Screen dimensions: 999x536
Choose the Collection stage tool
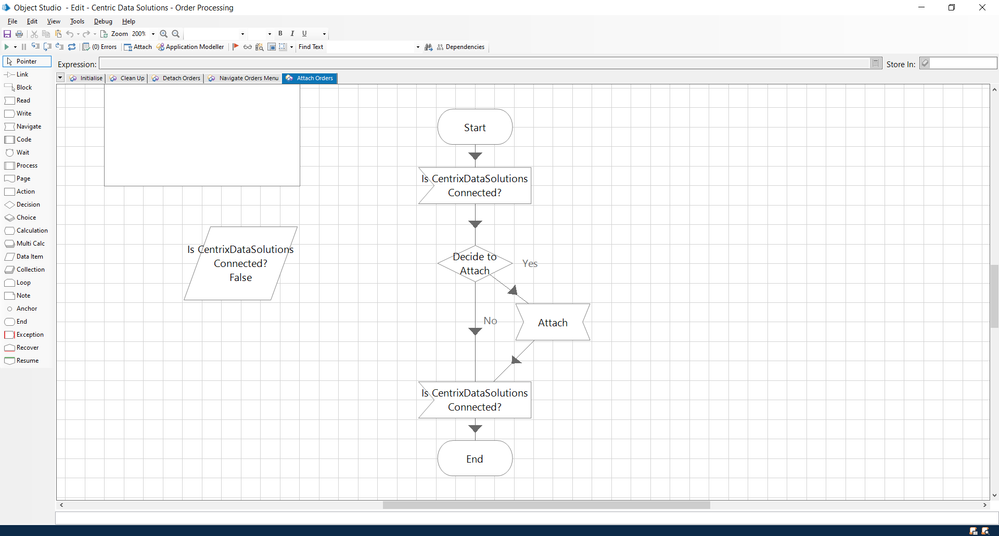pos(27,269)
